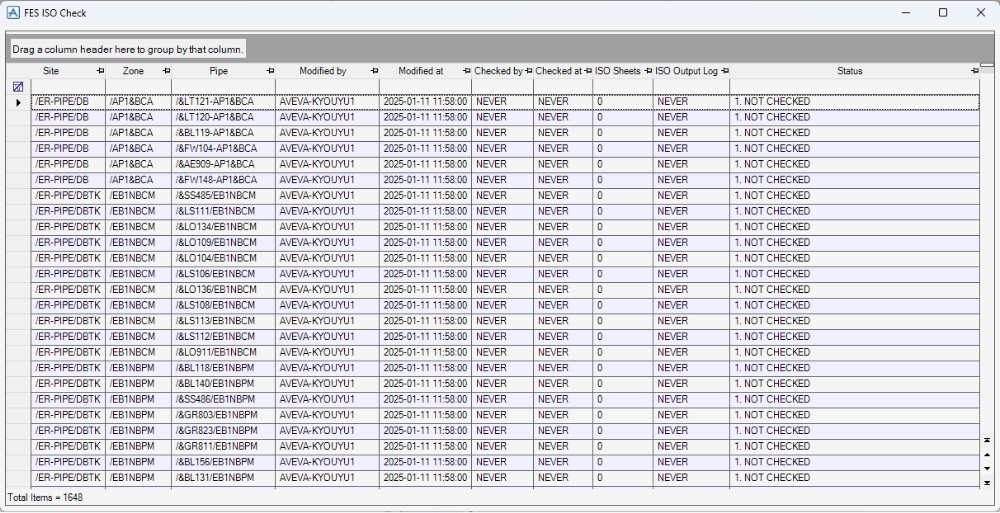Jump to top of list button
This screenshot has height=513, width=1000.
click(987, 440)
